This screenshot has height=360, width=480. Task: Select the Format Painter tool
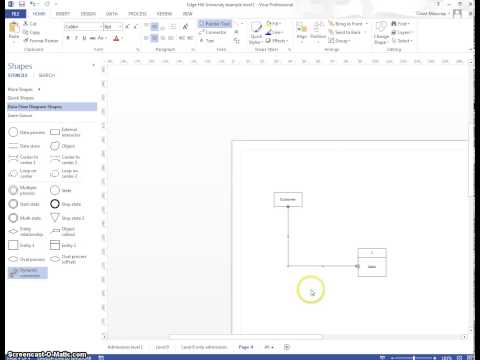41,41
